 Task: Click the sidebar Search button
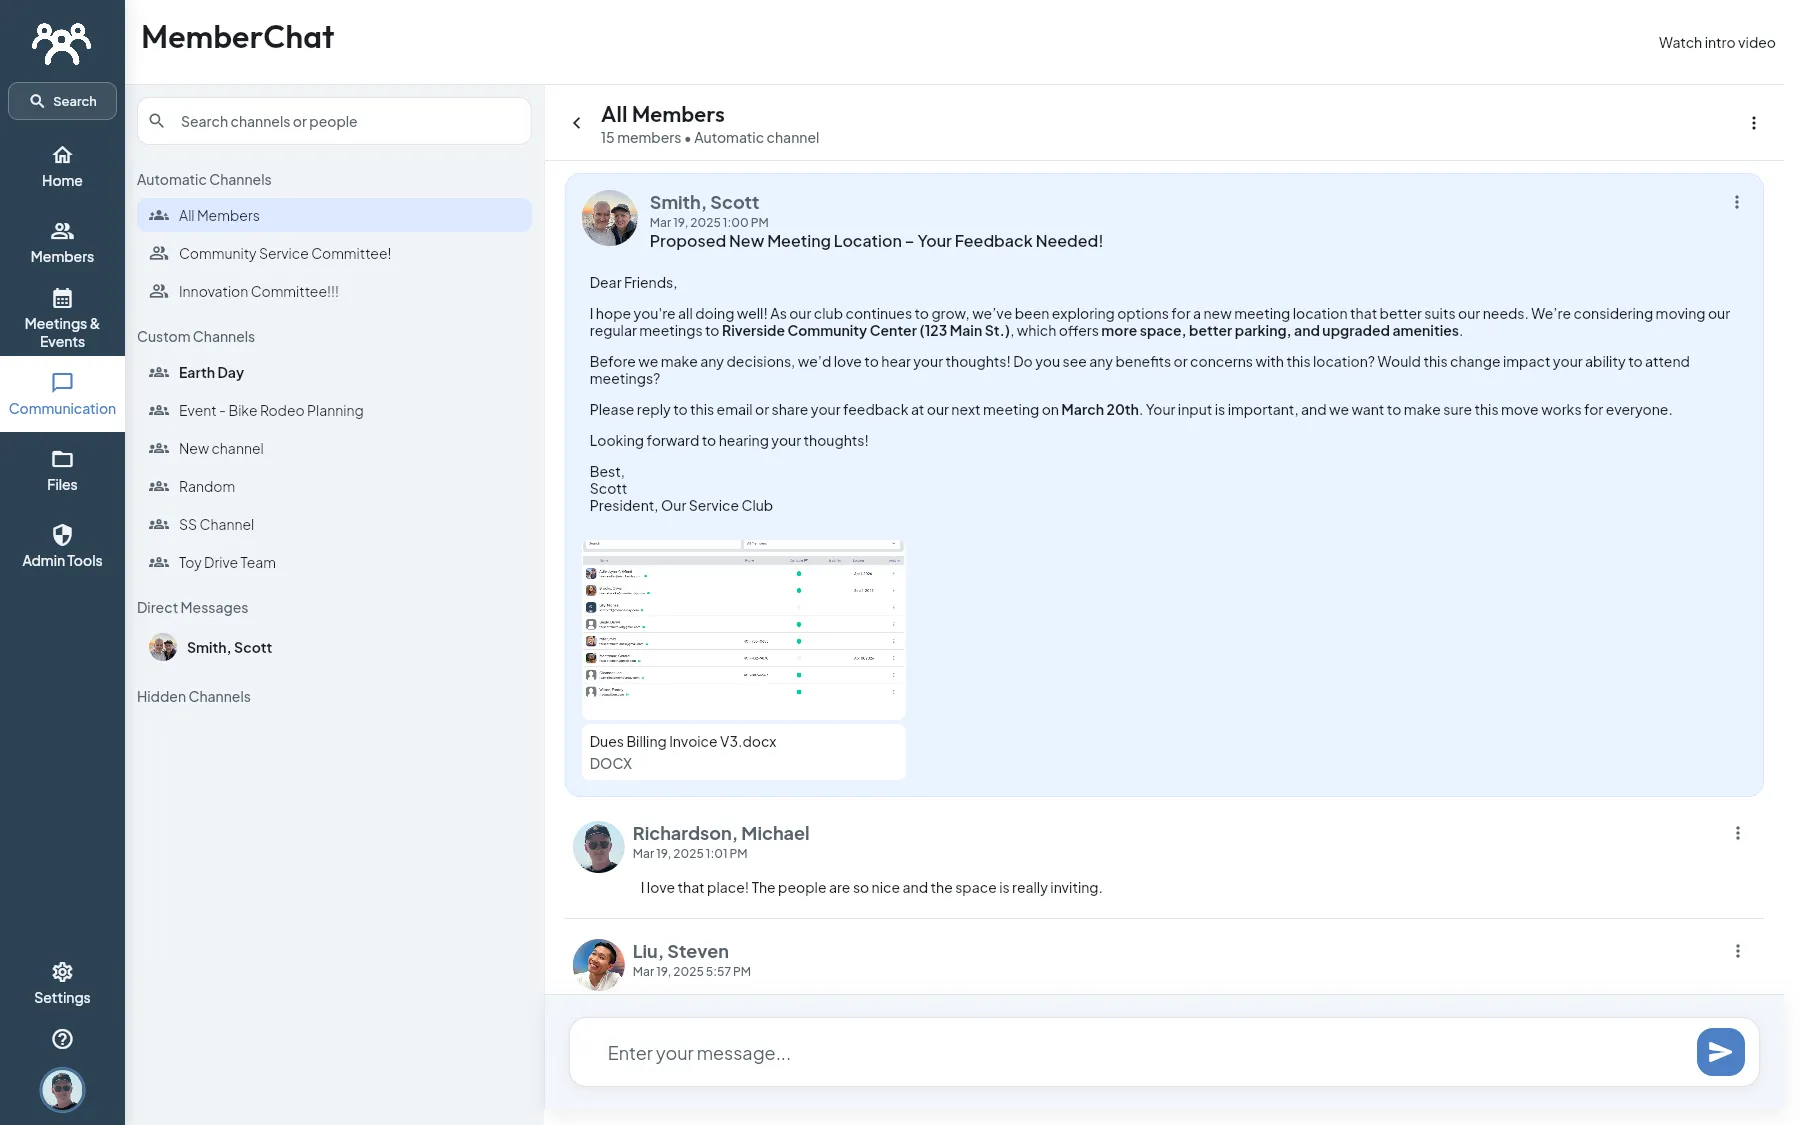(x=62, y=101)
